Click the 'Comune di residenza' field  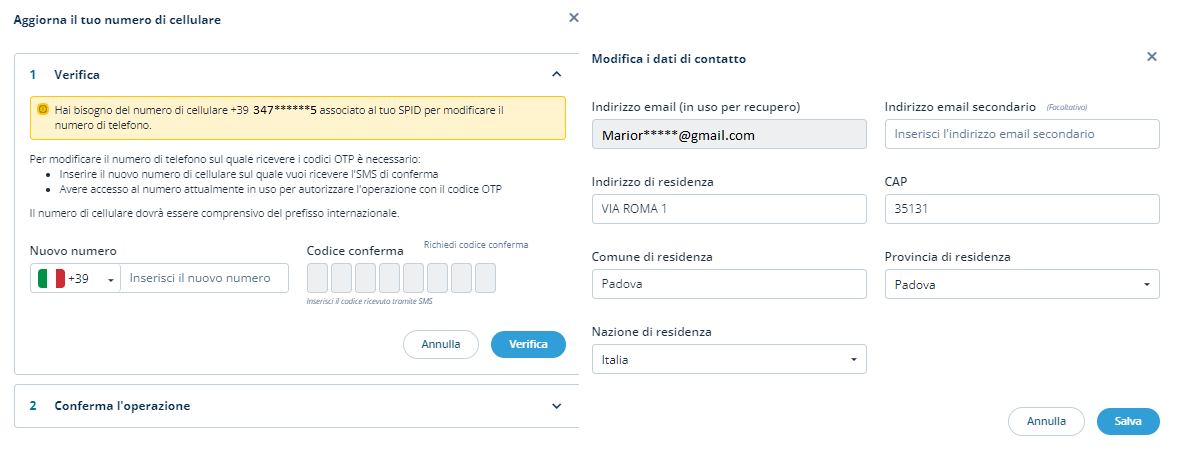[x=729, y=284]
